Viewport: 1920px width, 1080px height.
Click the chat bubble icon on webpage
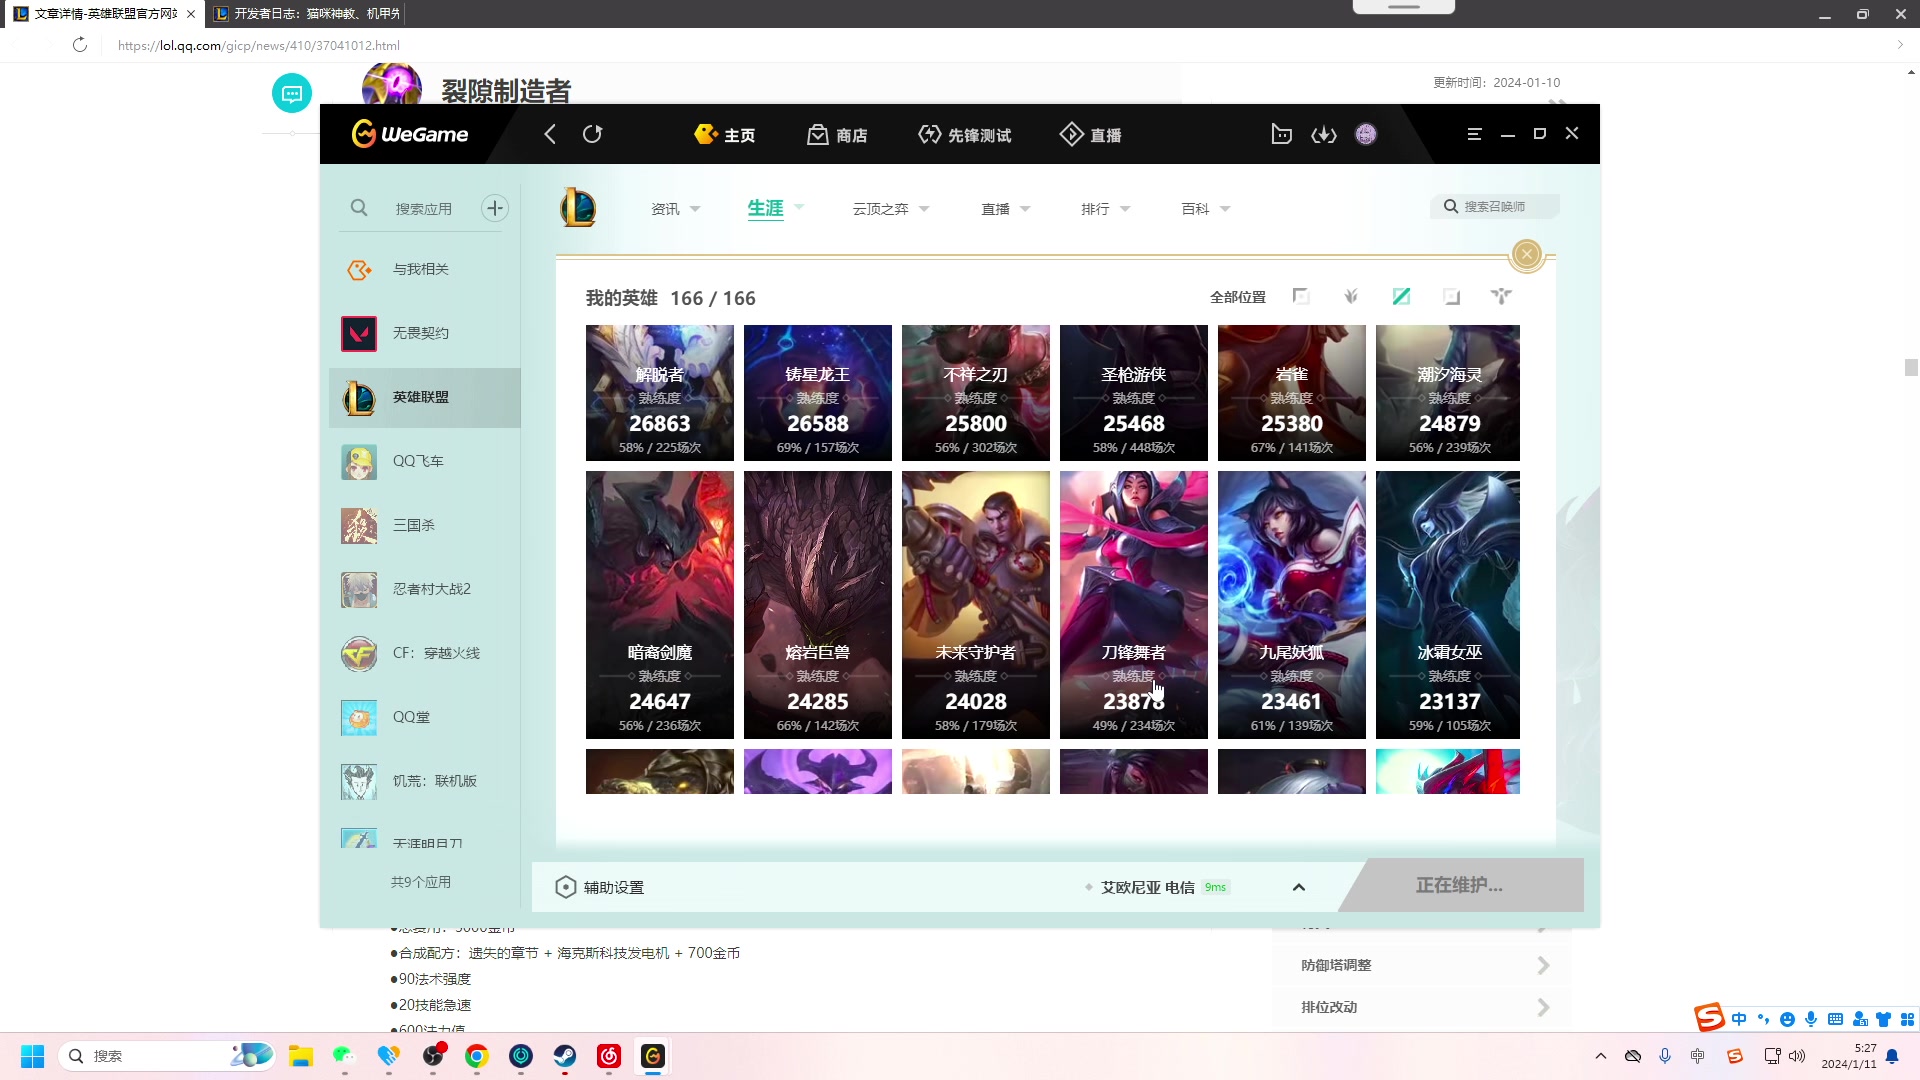292,93
